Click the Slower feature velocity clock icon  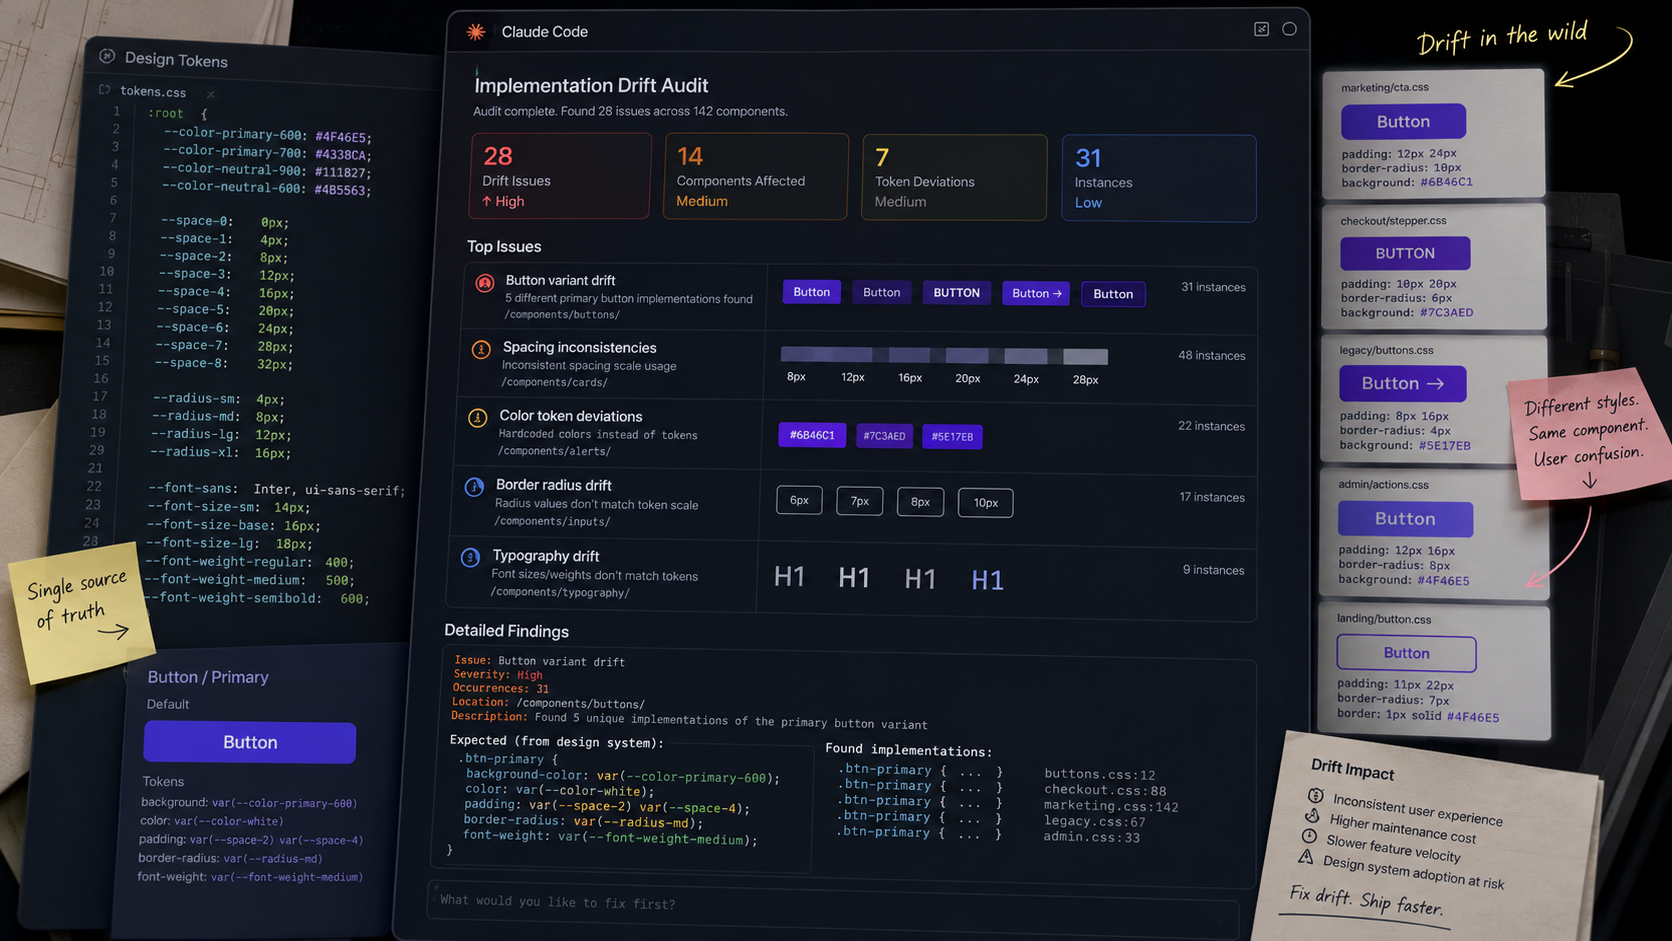(1309, 835)
